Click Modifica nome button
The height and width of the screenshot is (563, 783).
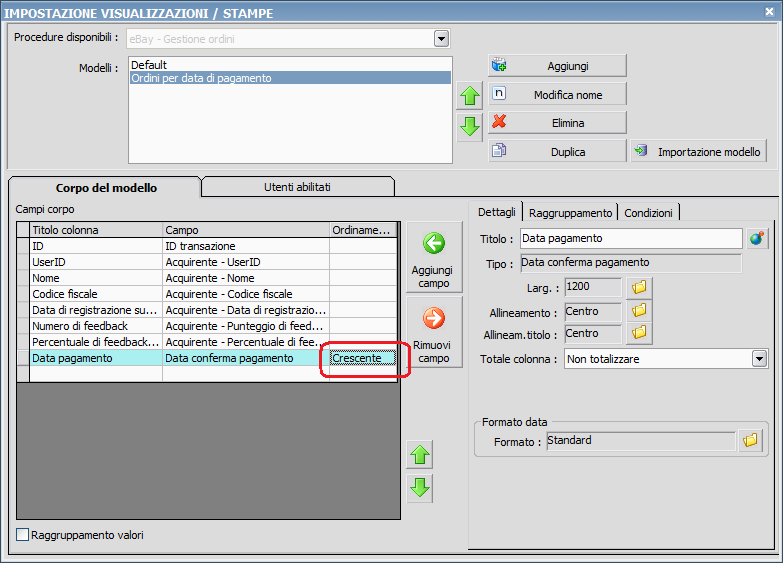click(557, 94)
